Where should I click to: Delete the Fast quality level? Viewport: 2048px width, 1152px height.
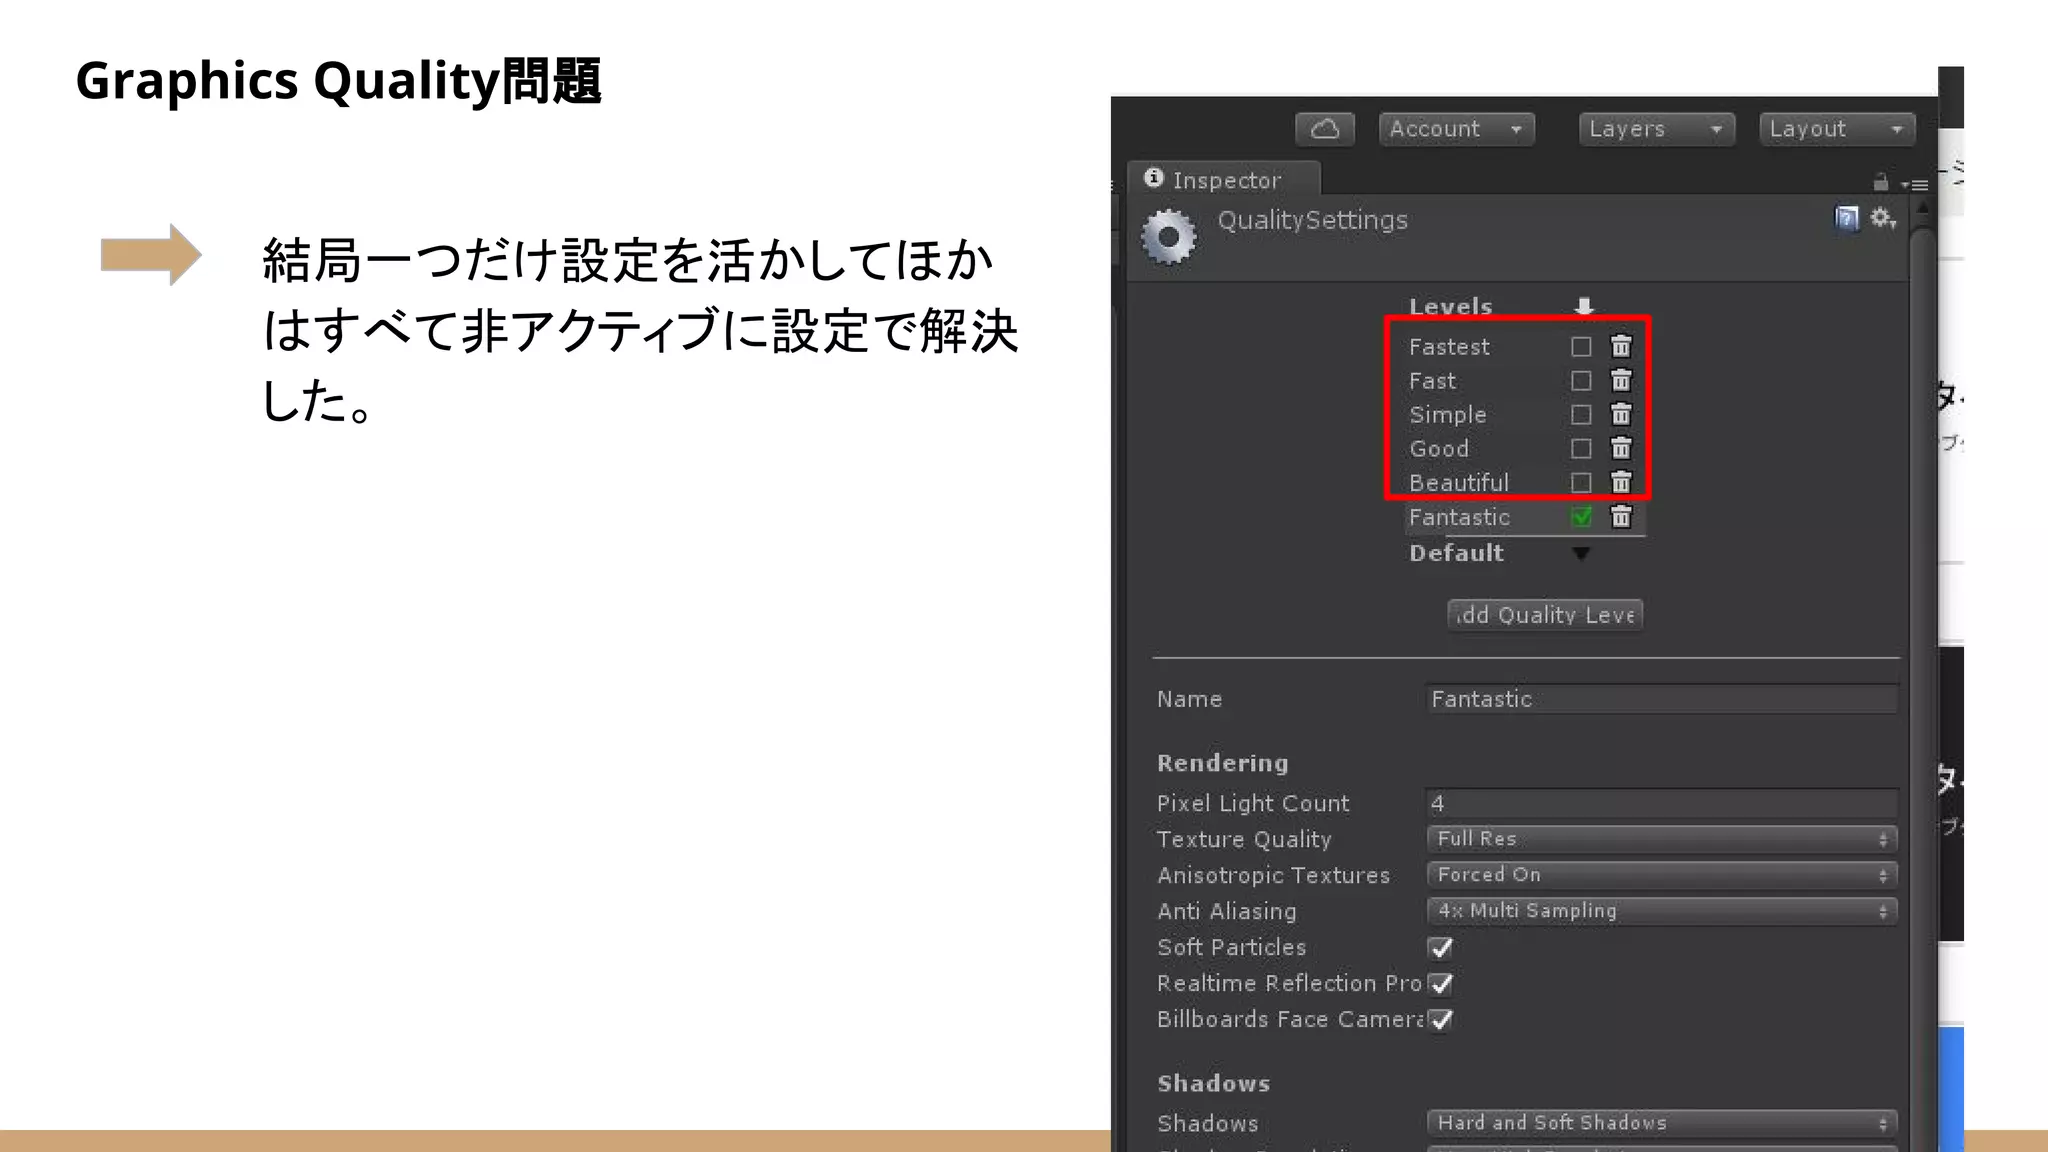coord(1621,380)
